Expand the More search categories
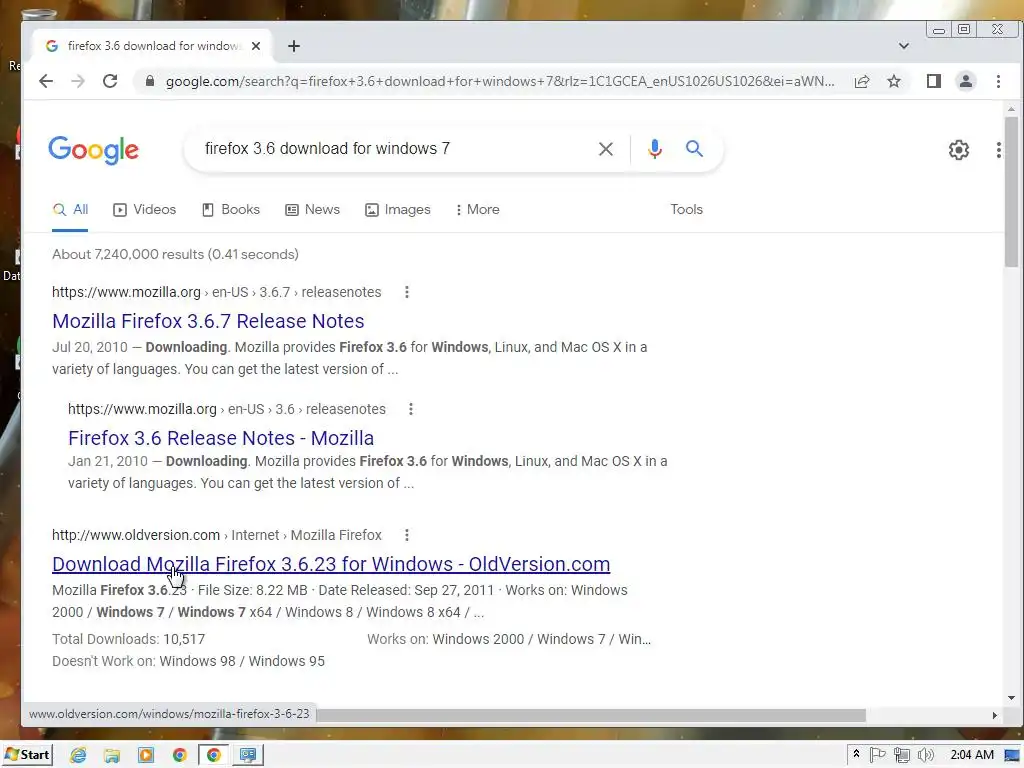1024x768 pixels. (x=477, y=210)
